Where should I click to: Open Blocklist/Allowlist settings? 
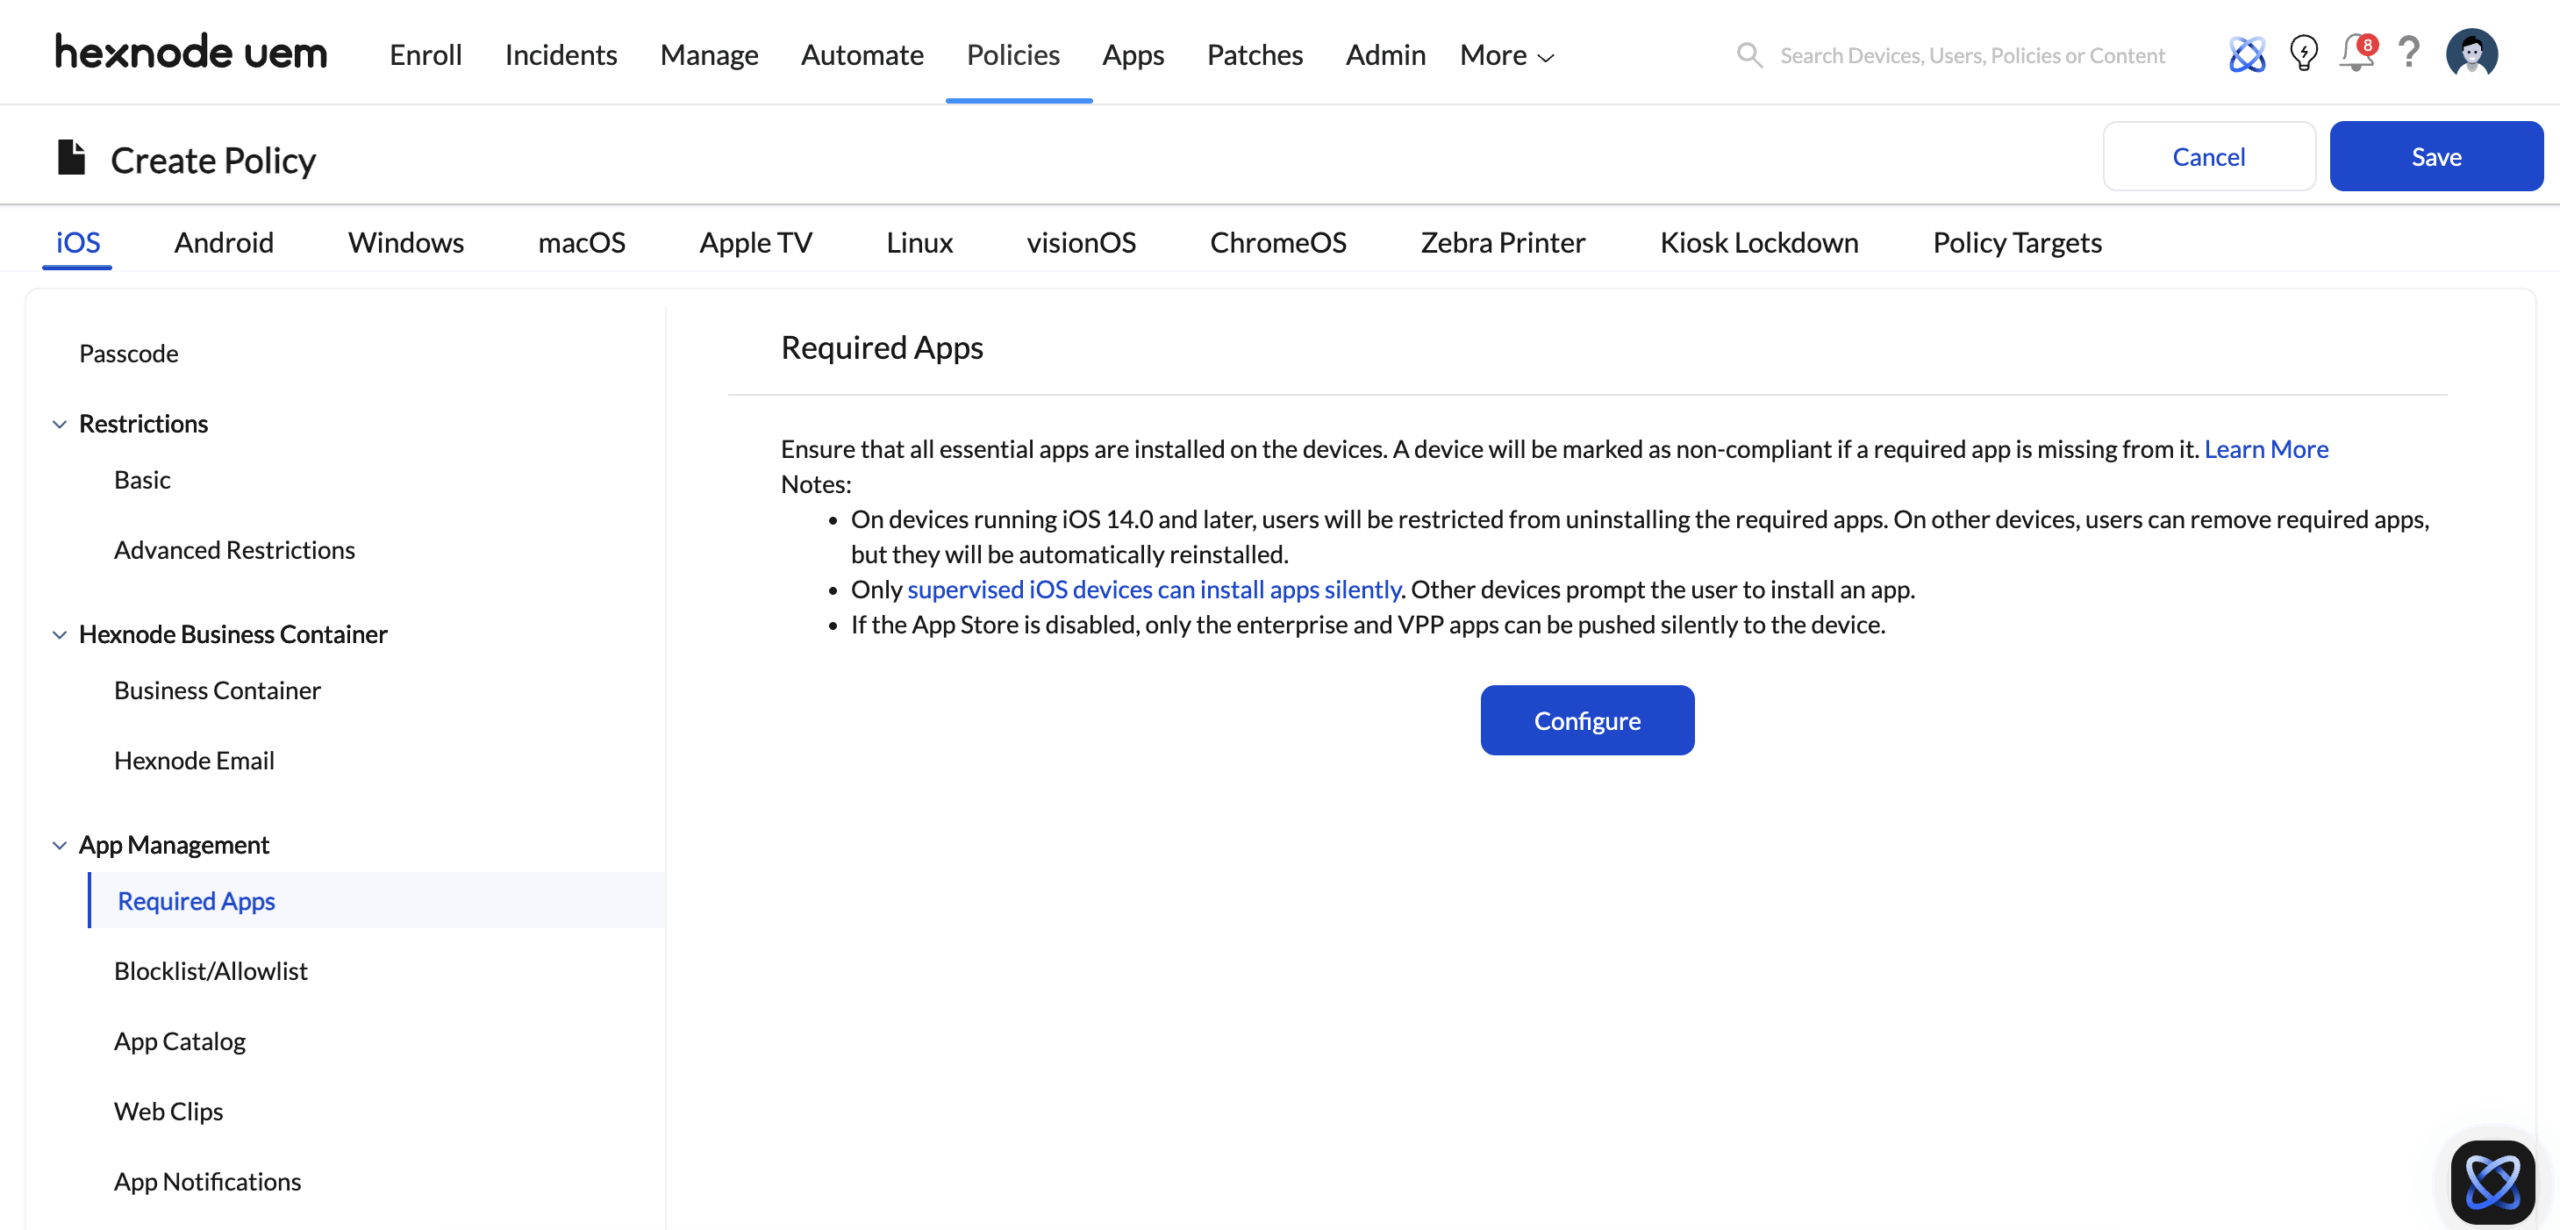[211, 971]
